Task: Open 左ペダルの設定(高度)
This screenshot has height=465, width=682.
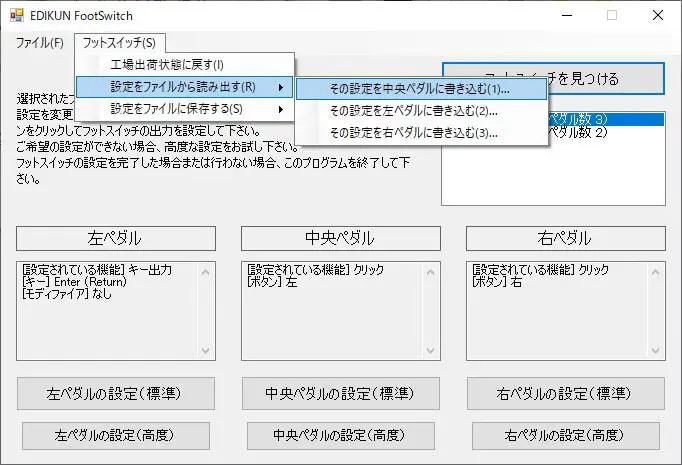Action: click(x=116, y=435)
